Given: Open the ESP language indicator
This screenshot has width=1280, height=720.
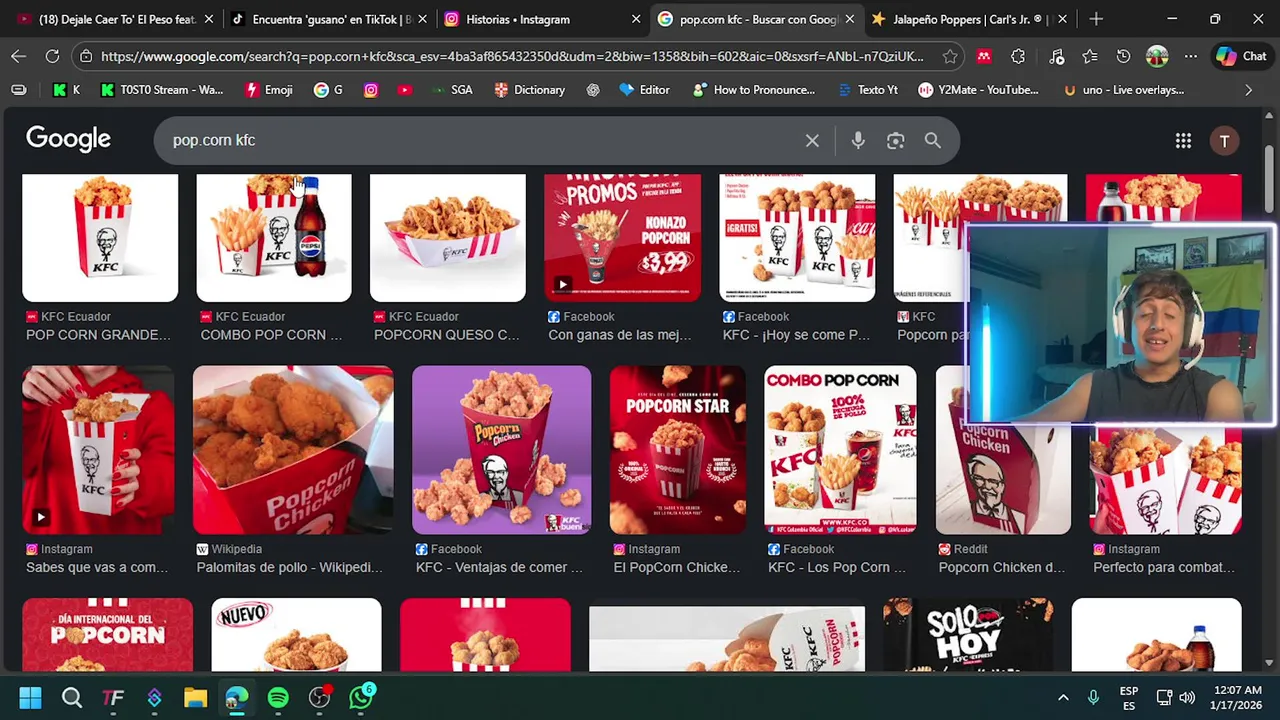Looking at the screenshot, I should [x=1129, y=698].
